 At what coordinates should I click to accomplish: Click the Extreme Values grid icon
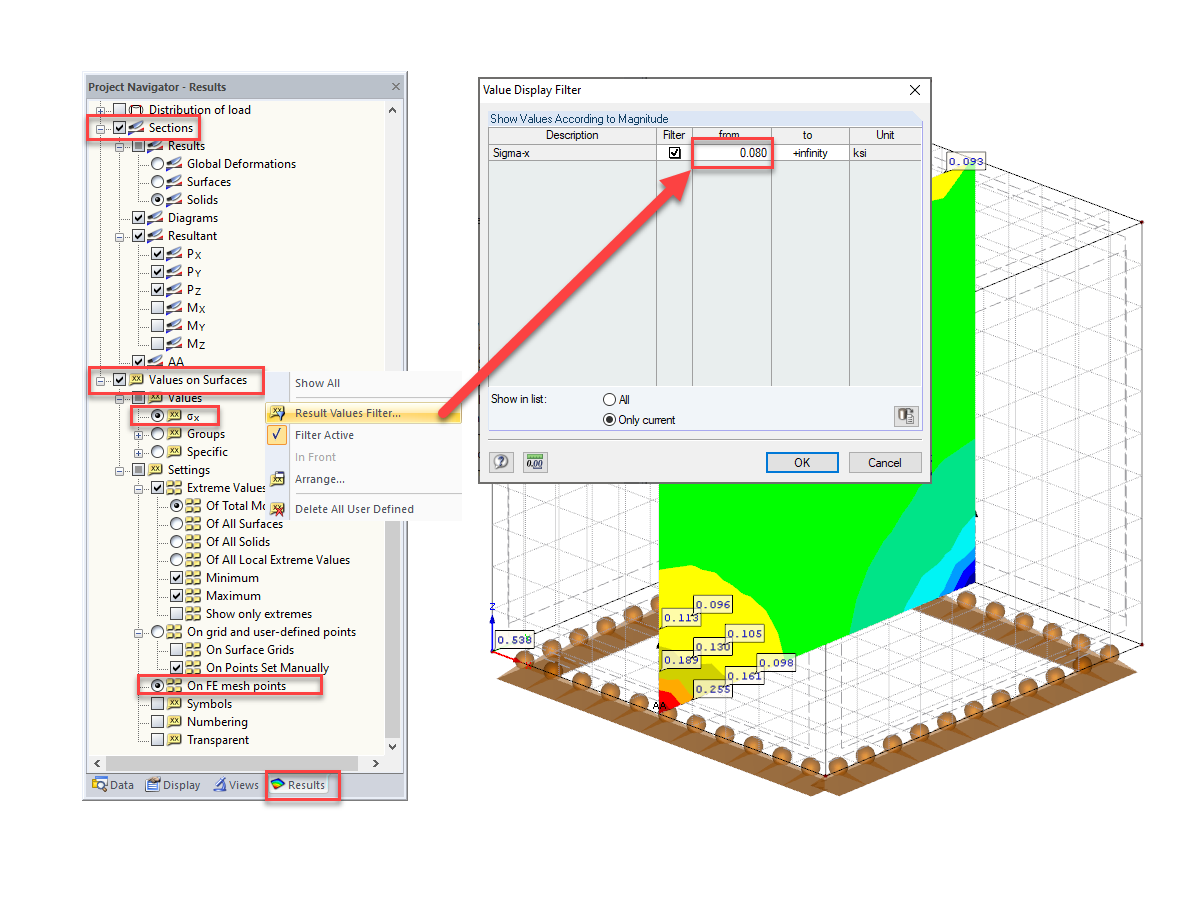(x=175, y=488)
